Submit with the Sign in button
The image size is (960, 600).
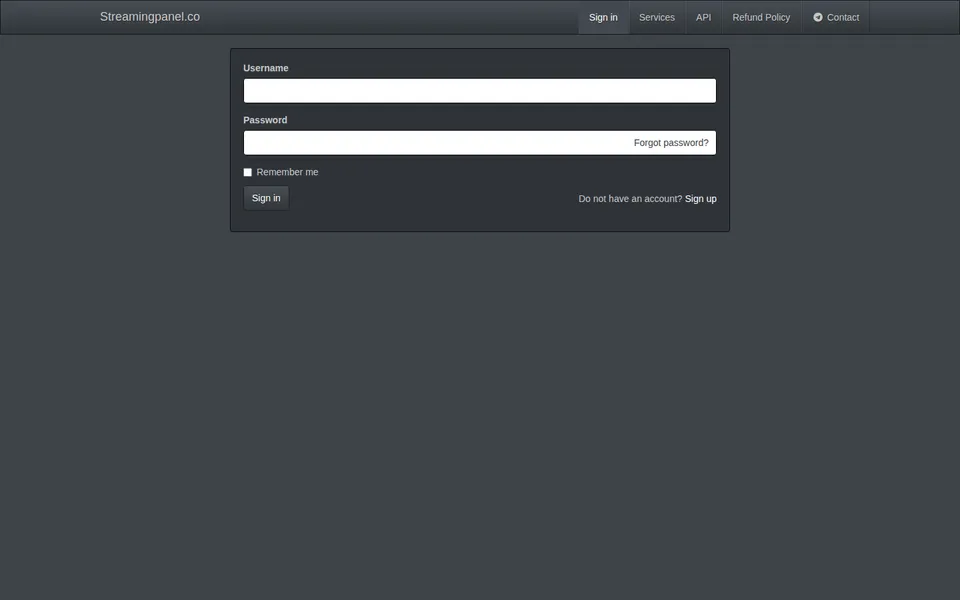coord(266,198)
